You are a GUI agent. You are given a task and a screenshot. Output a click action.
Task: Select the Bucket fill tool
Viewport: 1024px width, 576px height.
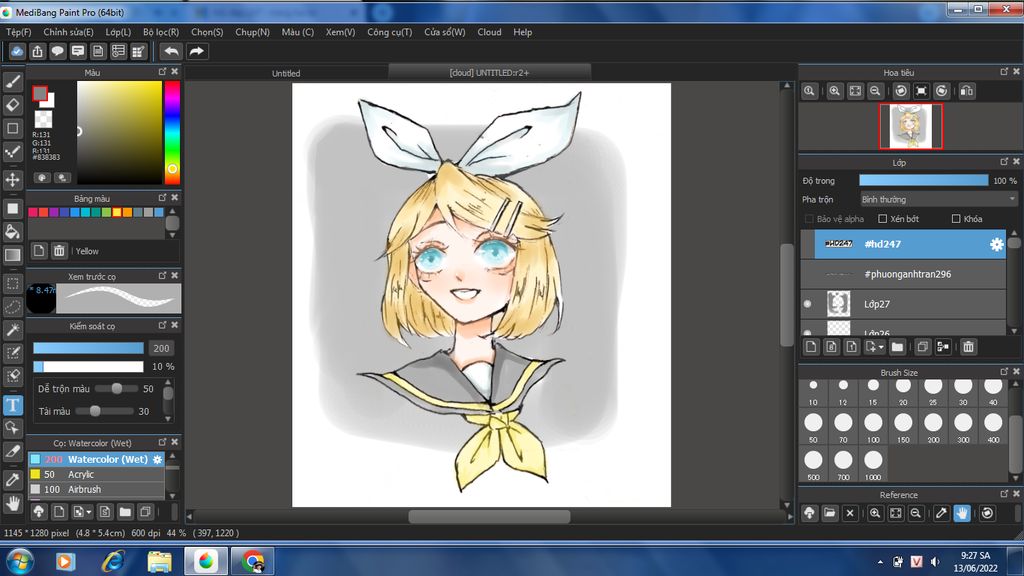point(12,231)
